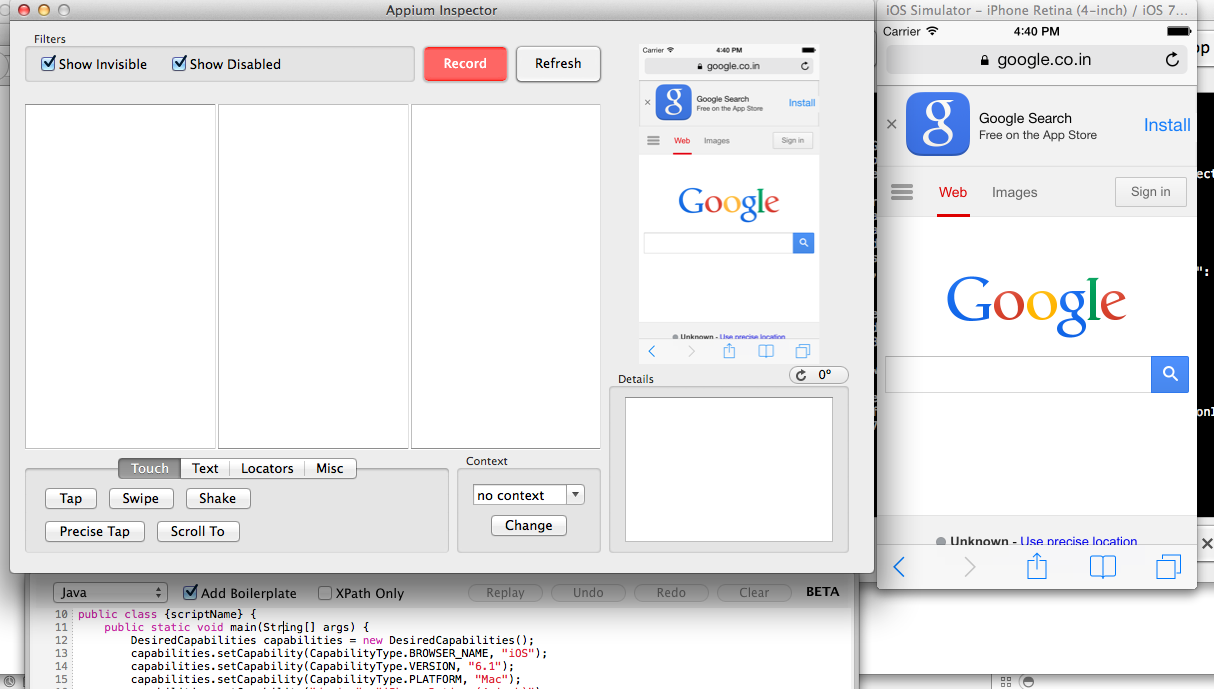This screenshot has width=1214, height=689.
Task: Click the simulator Wi-Fi status icon
Action: (x=932, y=32)
